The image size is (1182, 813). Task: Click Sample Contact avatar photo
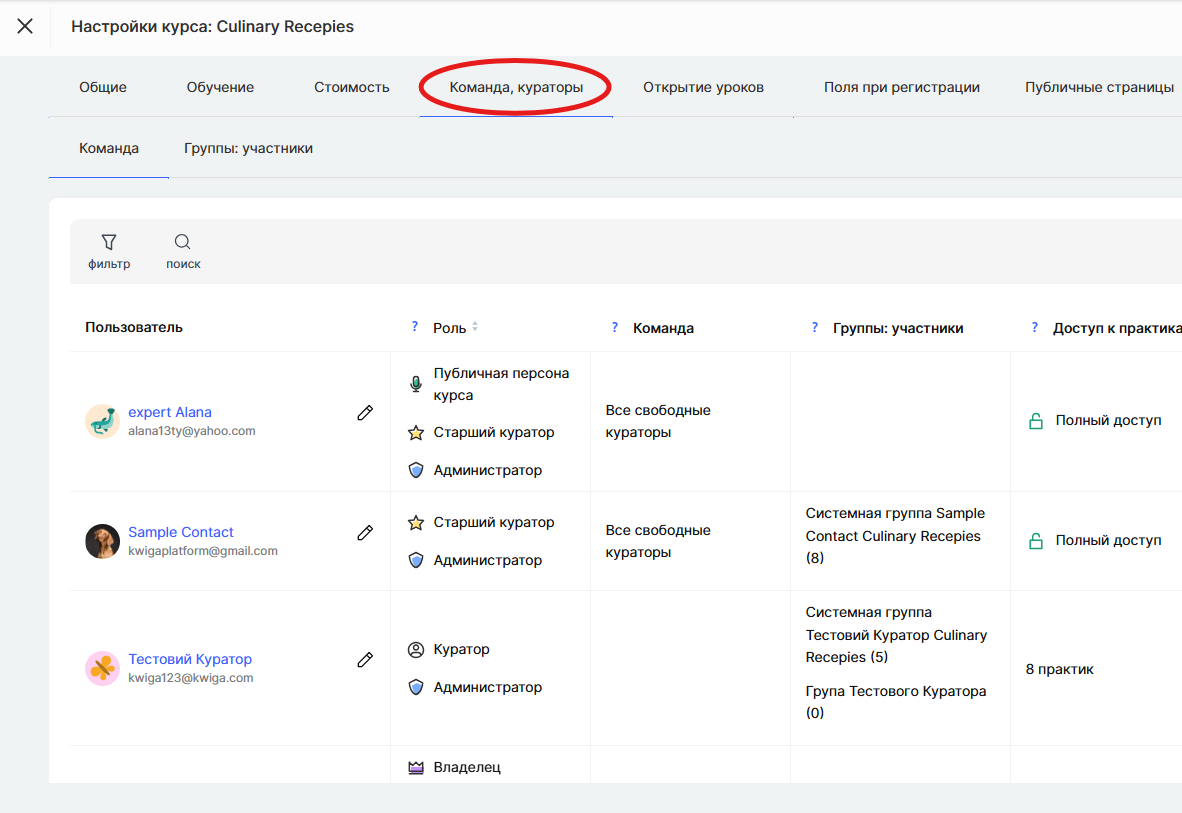(102, 541)
